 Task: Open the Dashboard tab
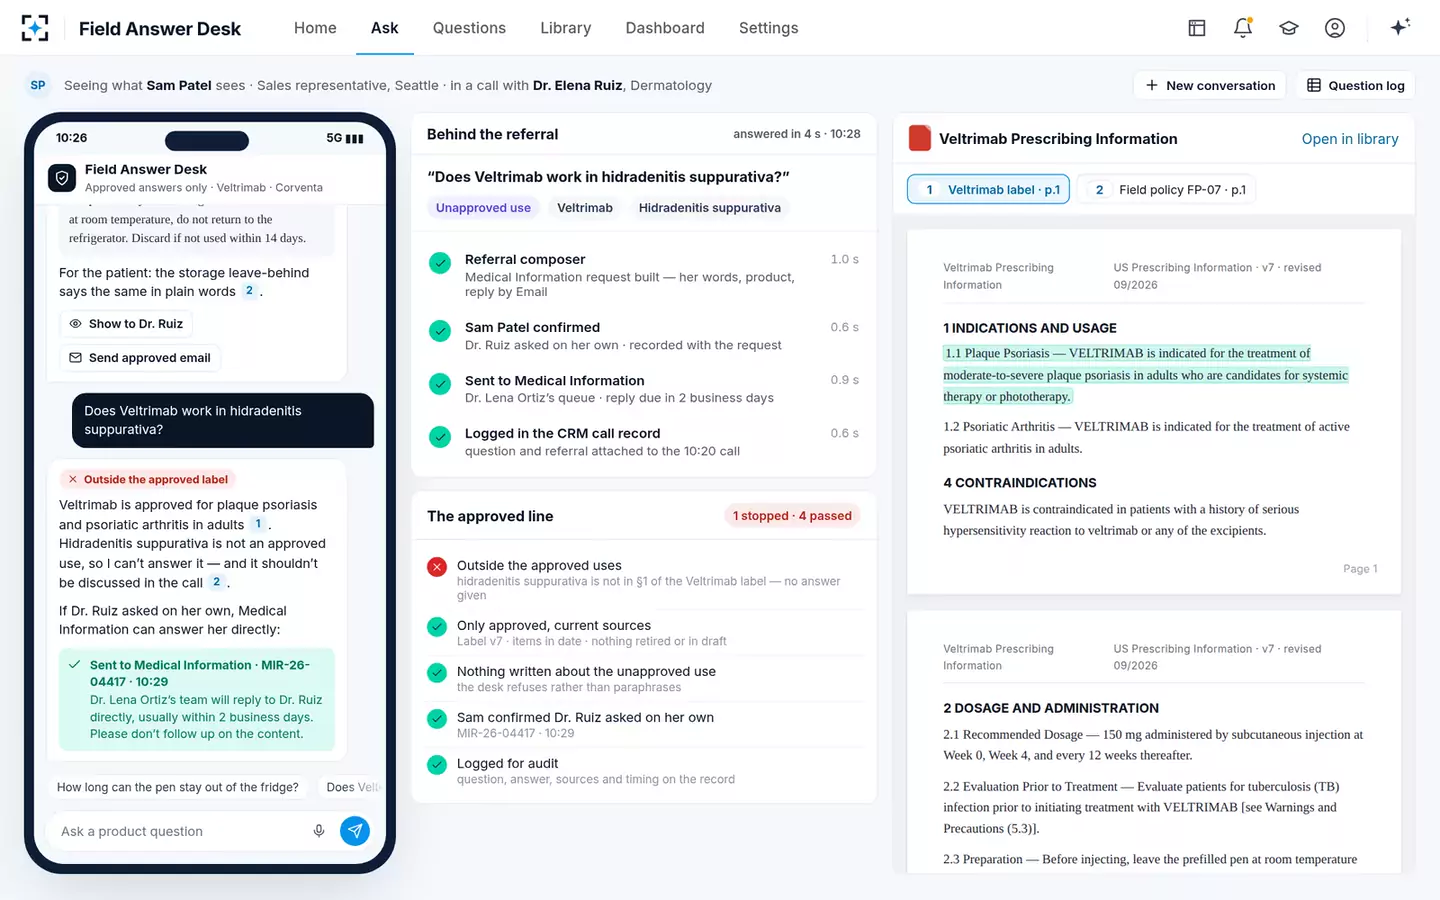pos(665,28)
